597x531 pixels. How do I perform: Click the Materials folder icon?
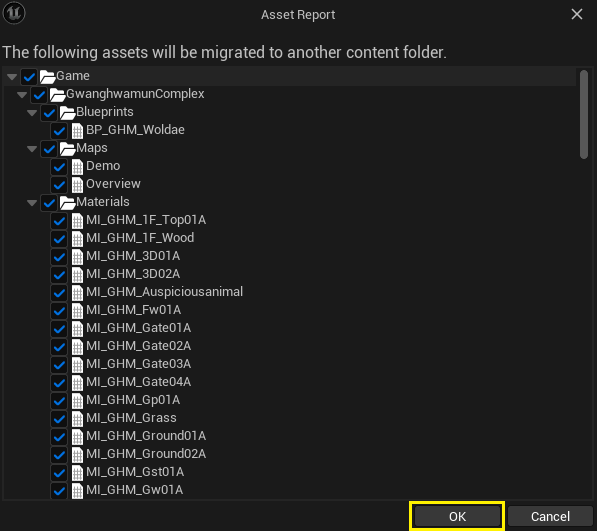tap(67, 203)
